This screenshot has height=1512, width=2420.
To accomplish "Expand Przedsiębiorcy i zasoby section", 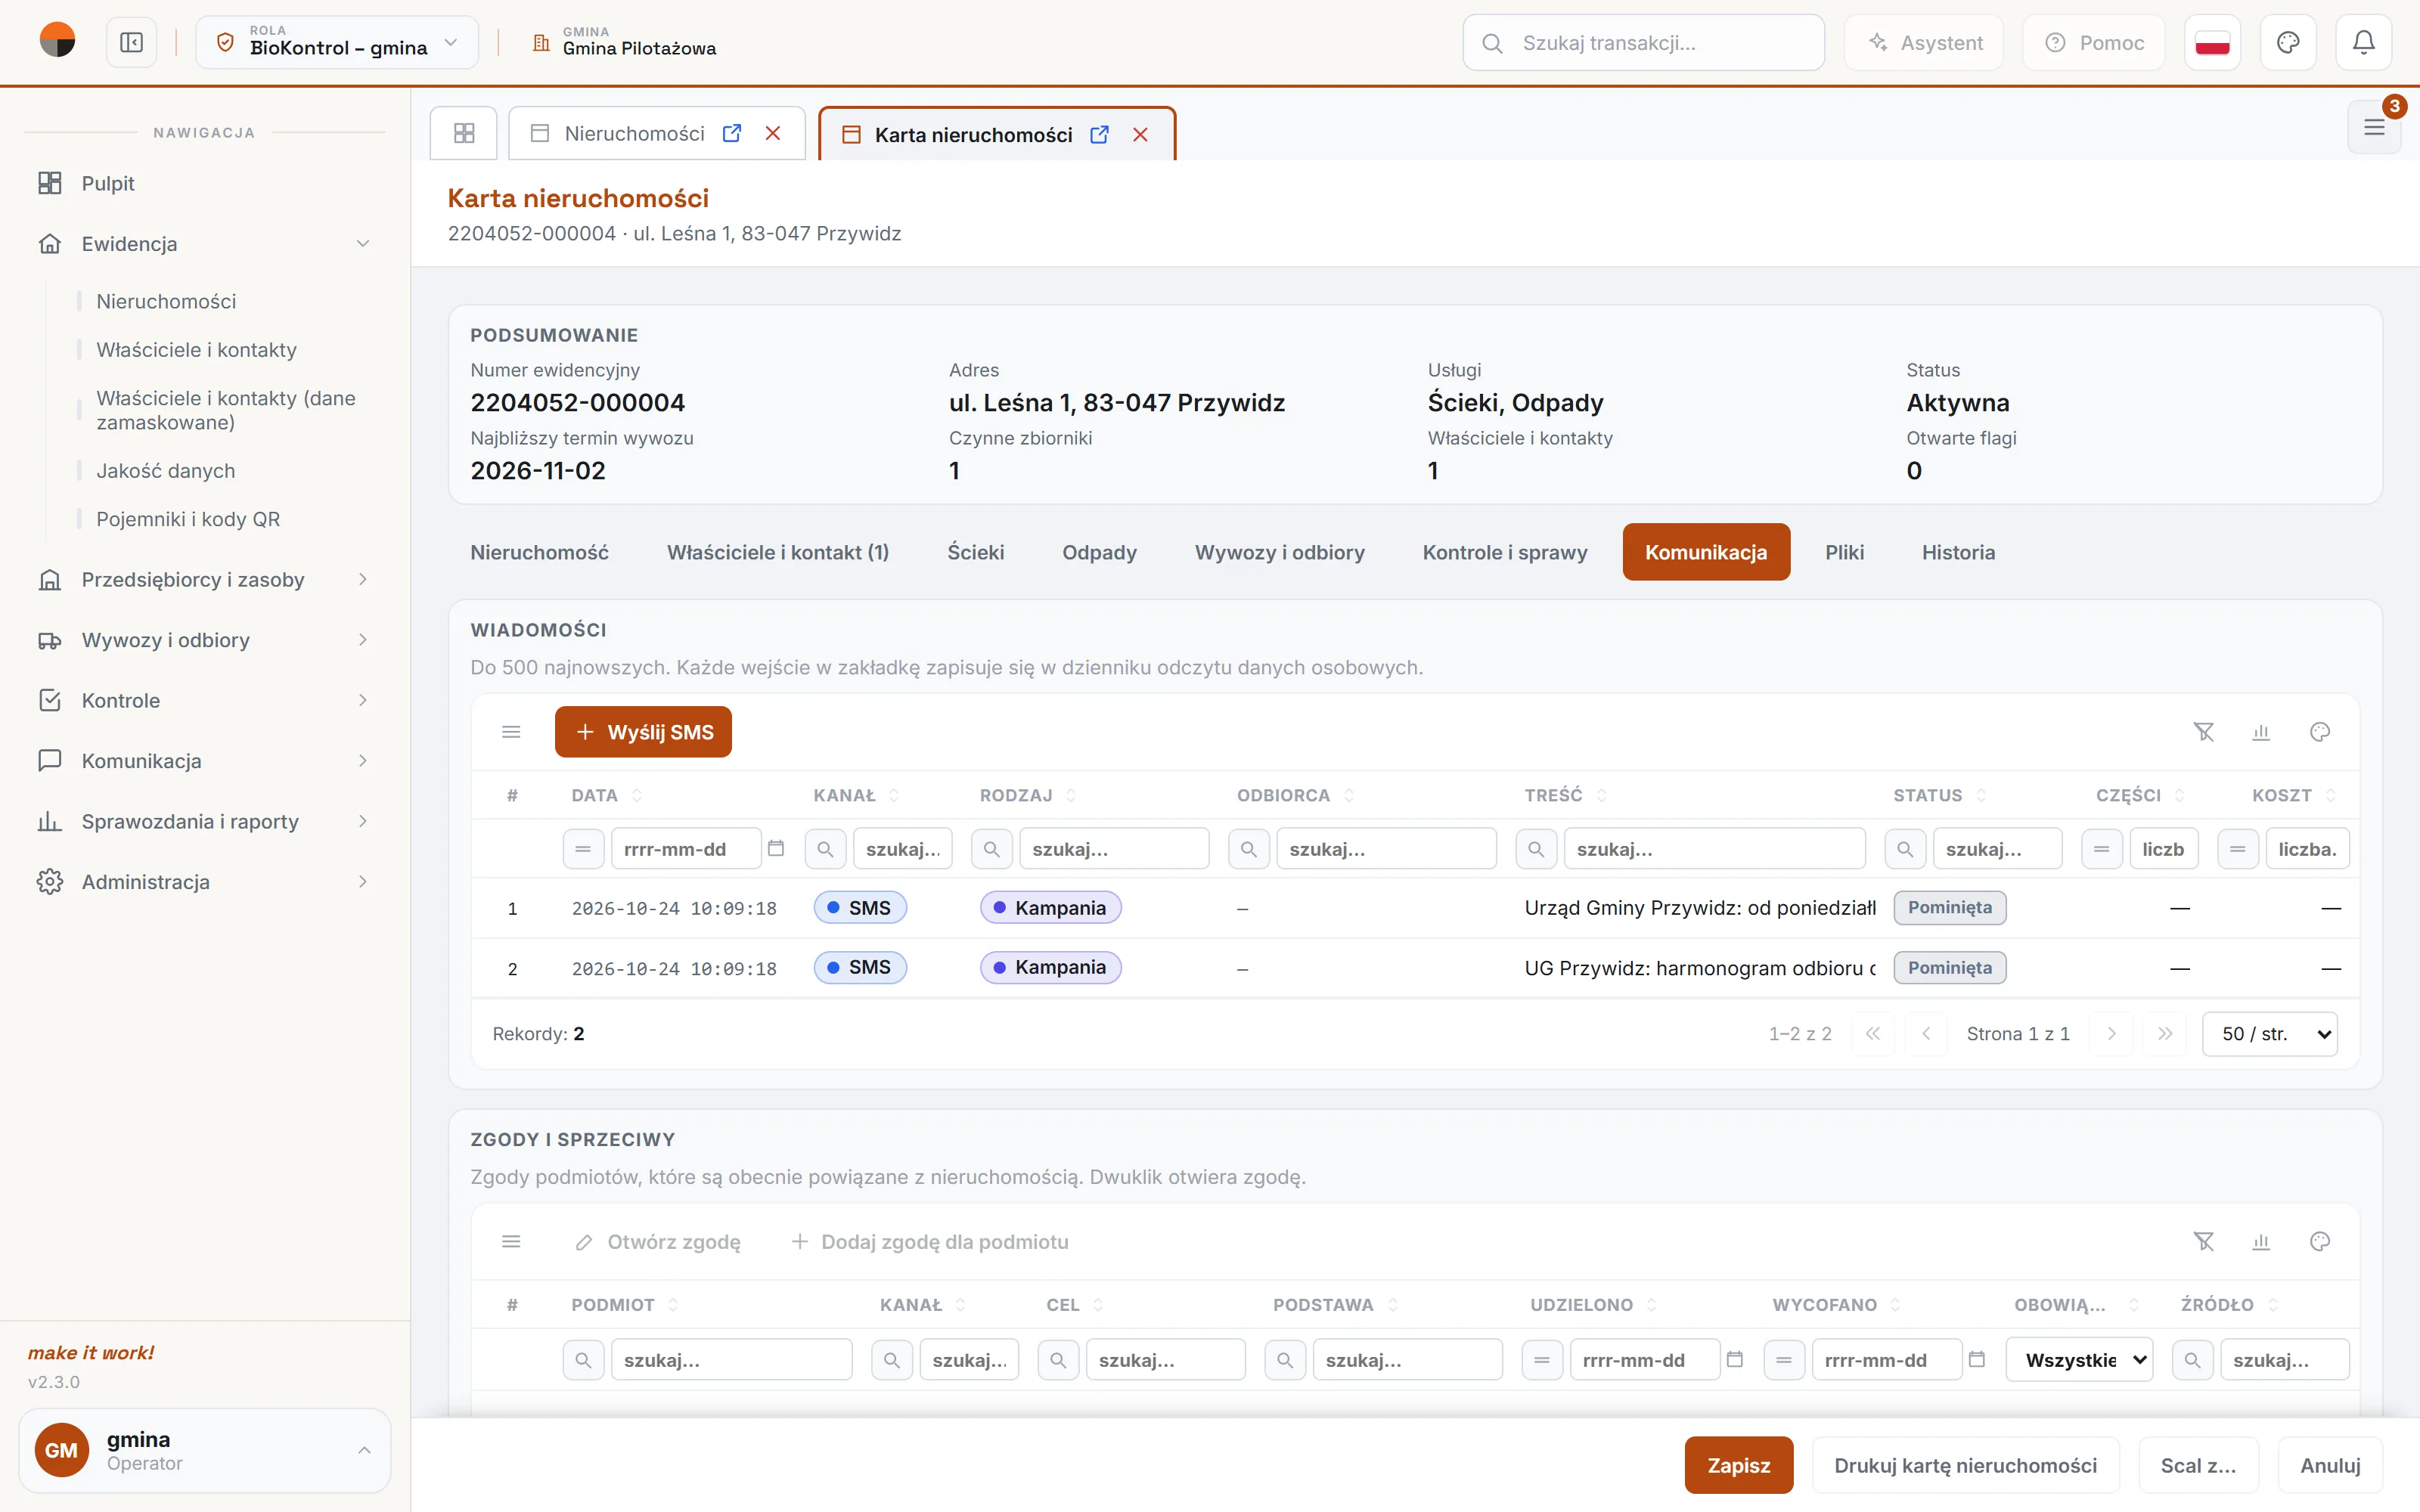I will [x=205, y=579].
